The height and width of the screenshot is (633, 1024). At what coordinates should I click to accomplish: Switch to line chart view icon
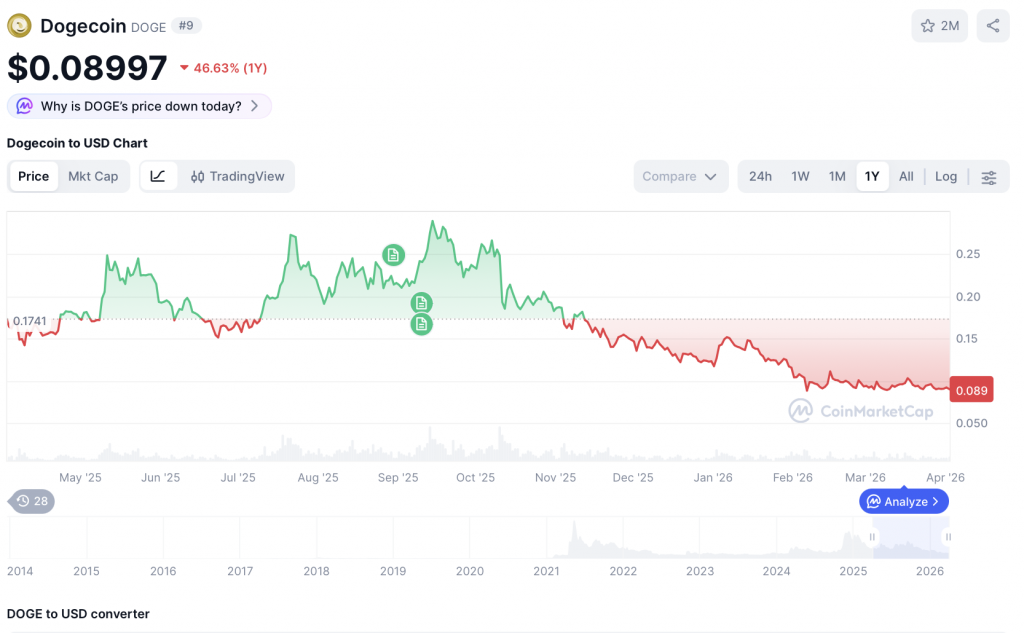tap(159, 176)
